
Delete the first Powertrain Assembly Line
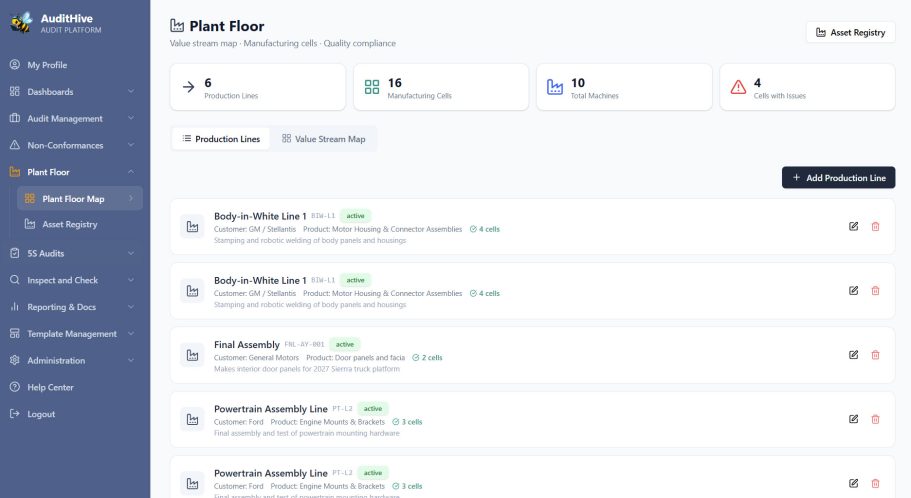[875, 419]
